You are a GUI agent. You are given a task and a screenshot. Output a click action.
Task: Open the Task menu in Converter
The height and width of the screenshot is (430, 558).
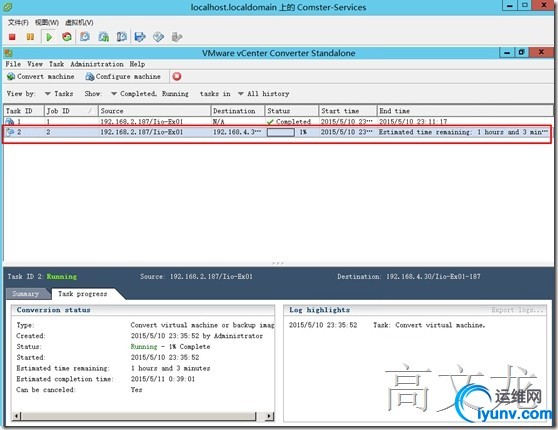click(x=57, y=64)
